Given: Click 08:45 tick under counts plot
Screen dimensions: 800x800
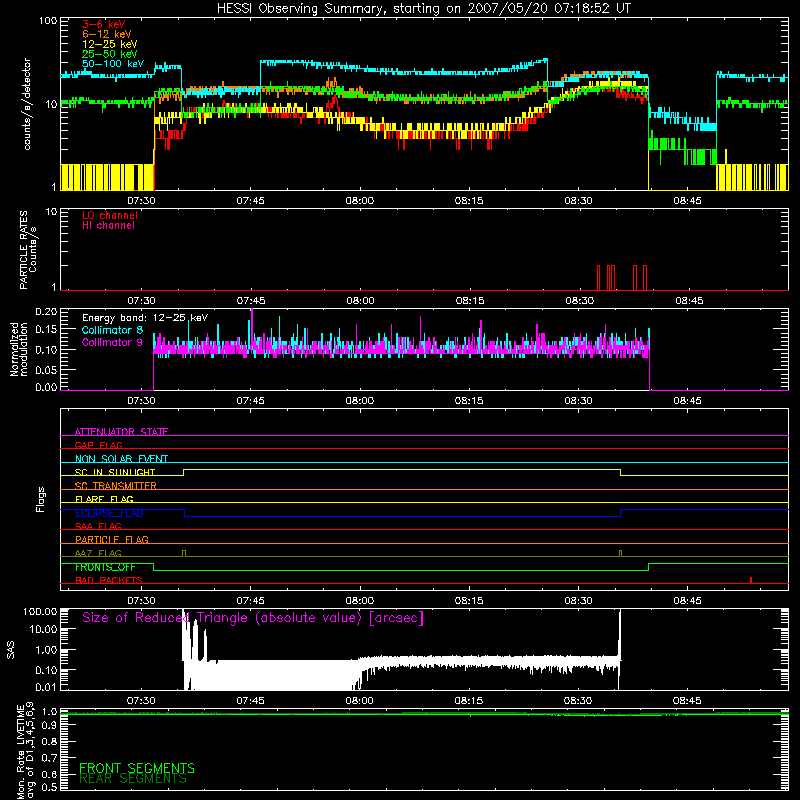Looking at the screenshot, I should 687,200.
